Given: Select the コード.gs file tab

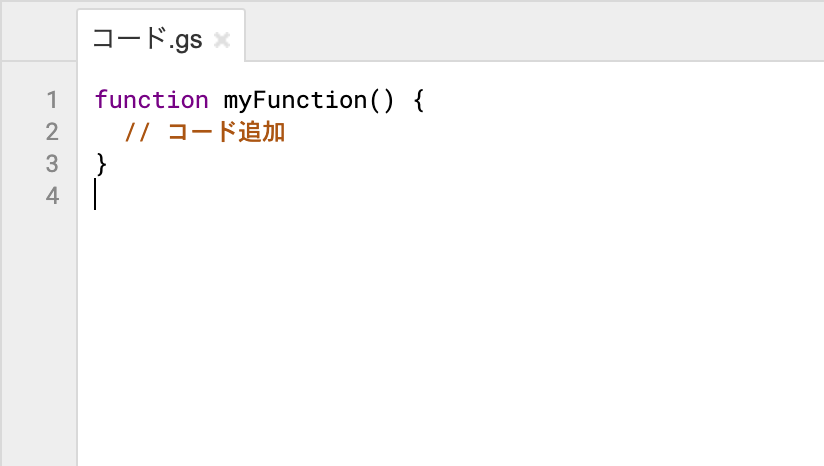Looking at the screenshot, I should click(146, 40).
